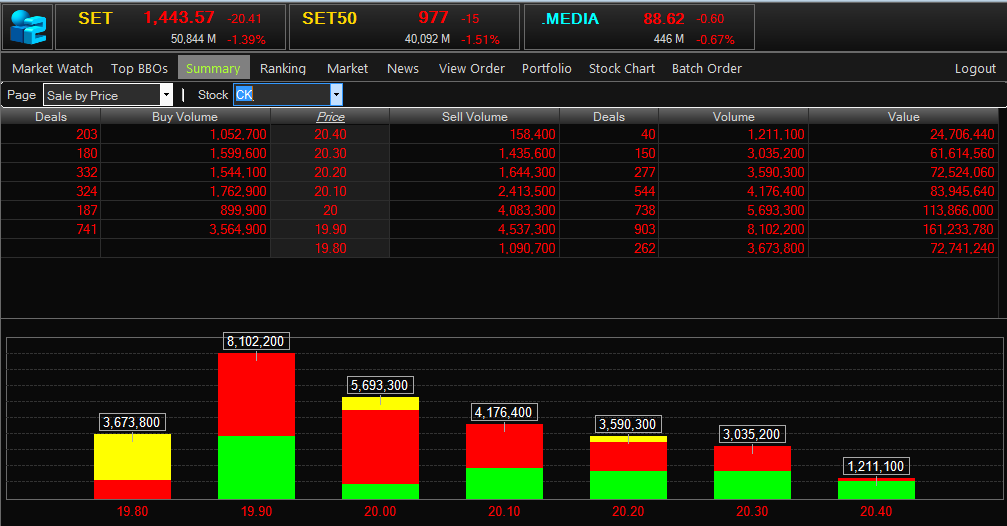1007x526 pixels.
Task: Go to Batch Order page
Action: click(x=706, y=68)
